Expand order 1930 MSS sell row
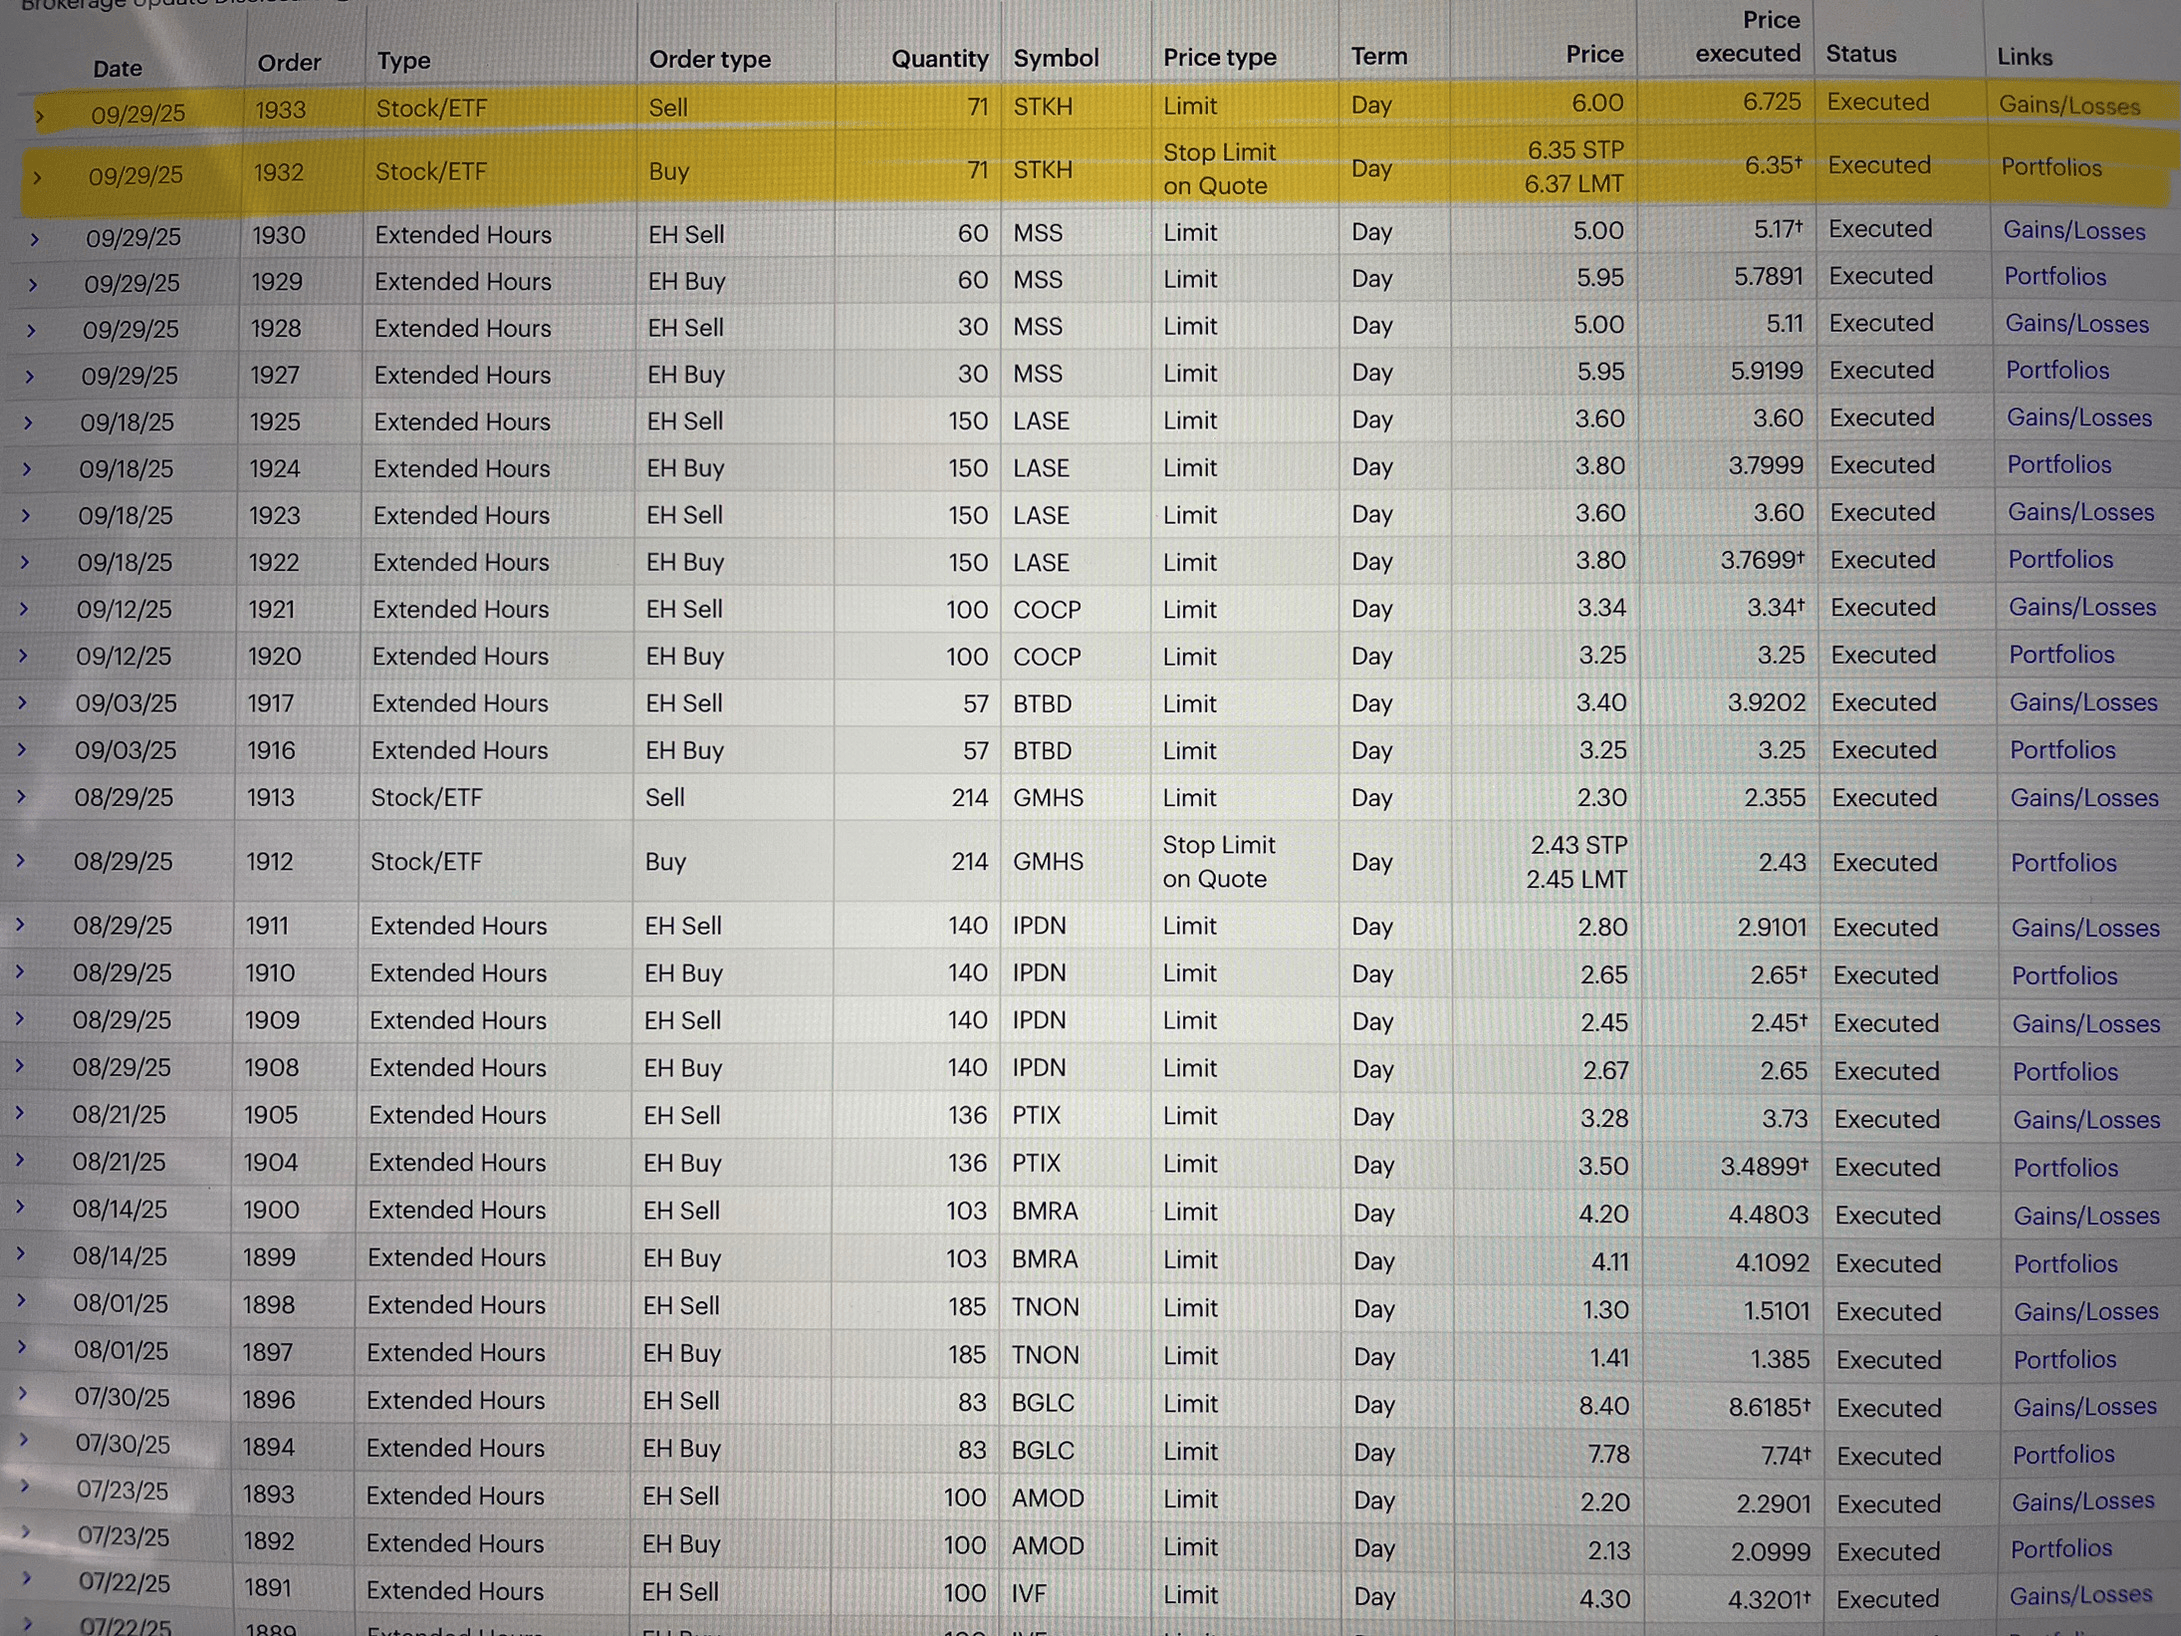 click(35, 240)
